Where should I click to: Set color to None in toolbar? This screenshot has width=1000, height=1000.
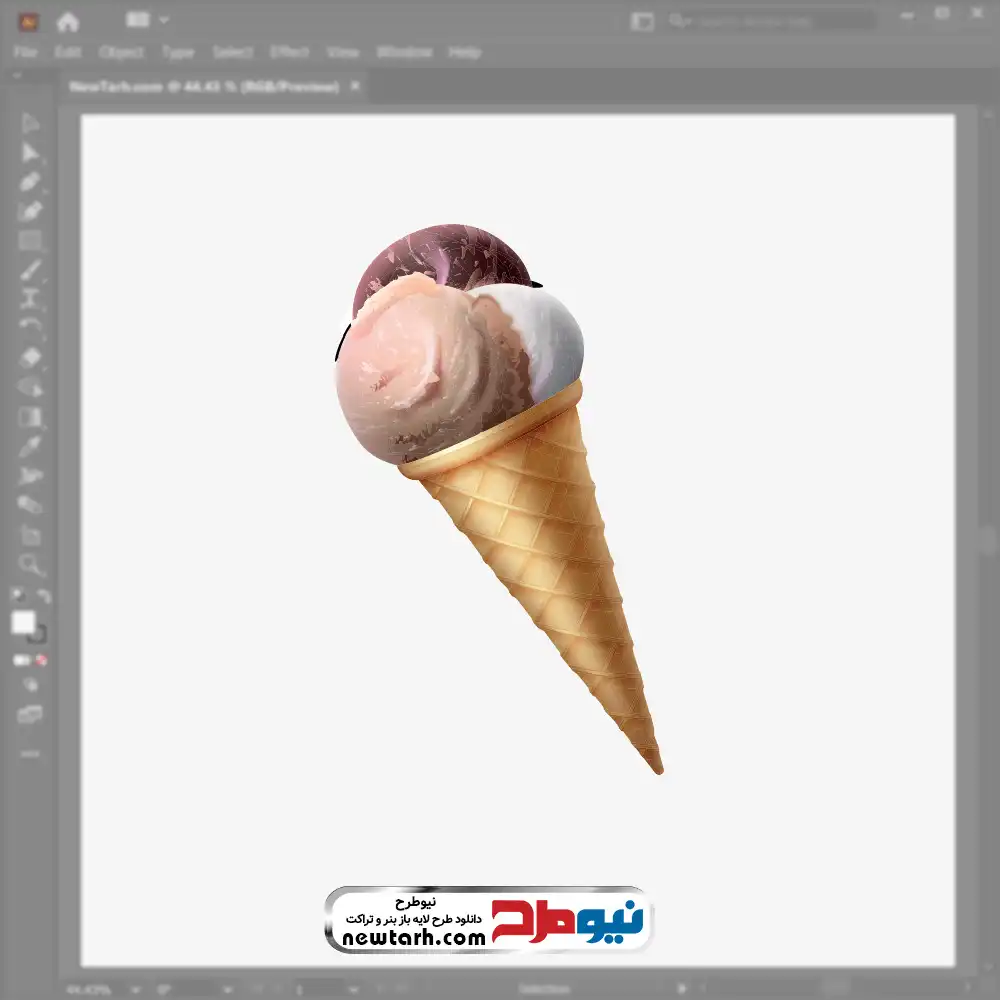click(x=42, y=660)
